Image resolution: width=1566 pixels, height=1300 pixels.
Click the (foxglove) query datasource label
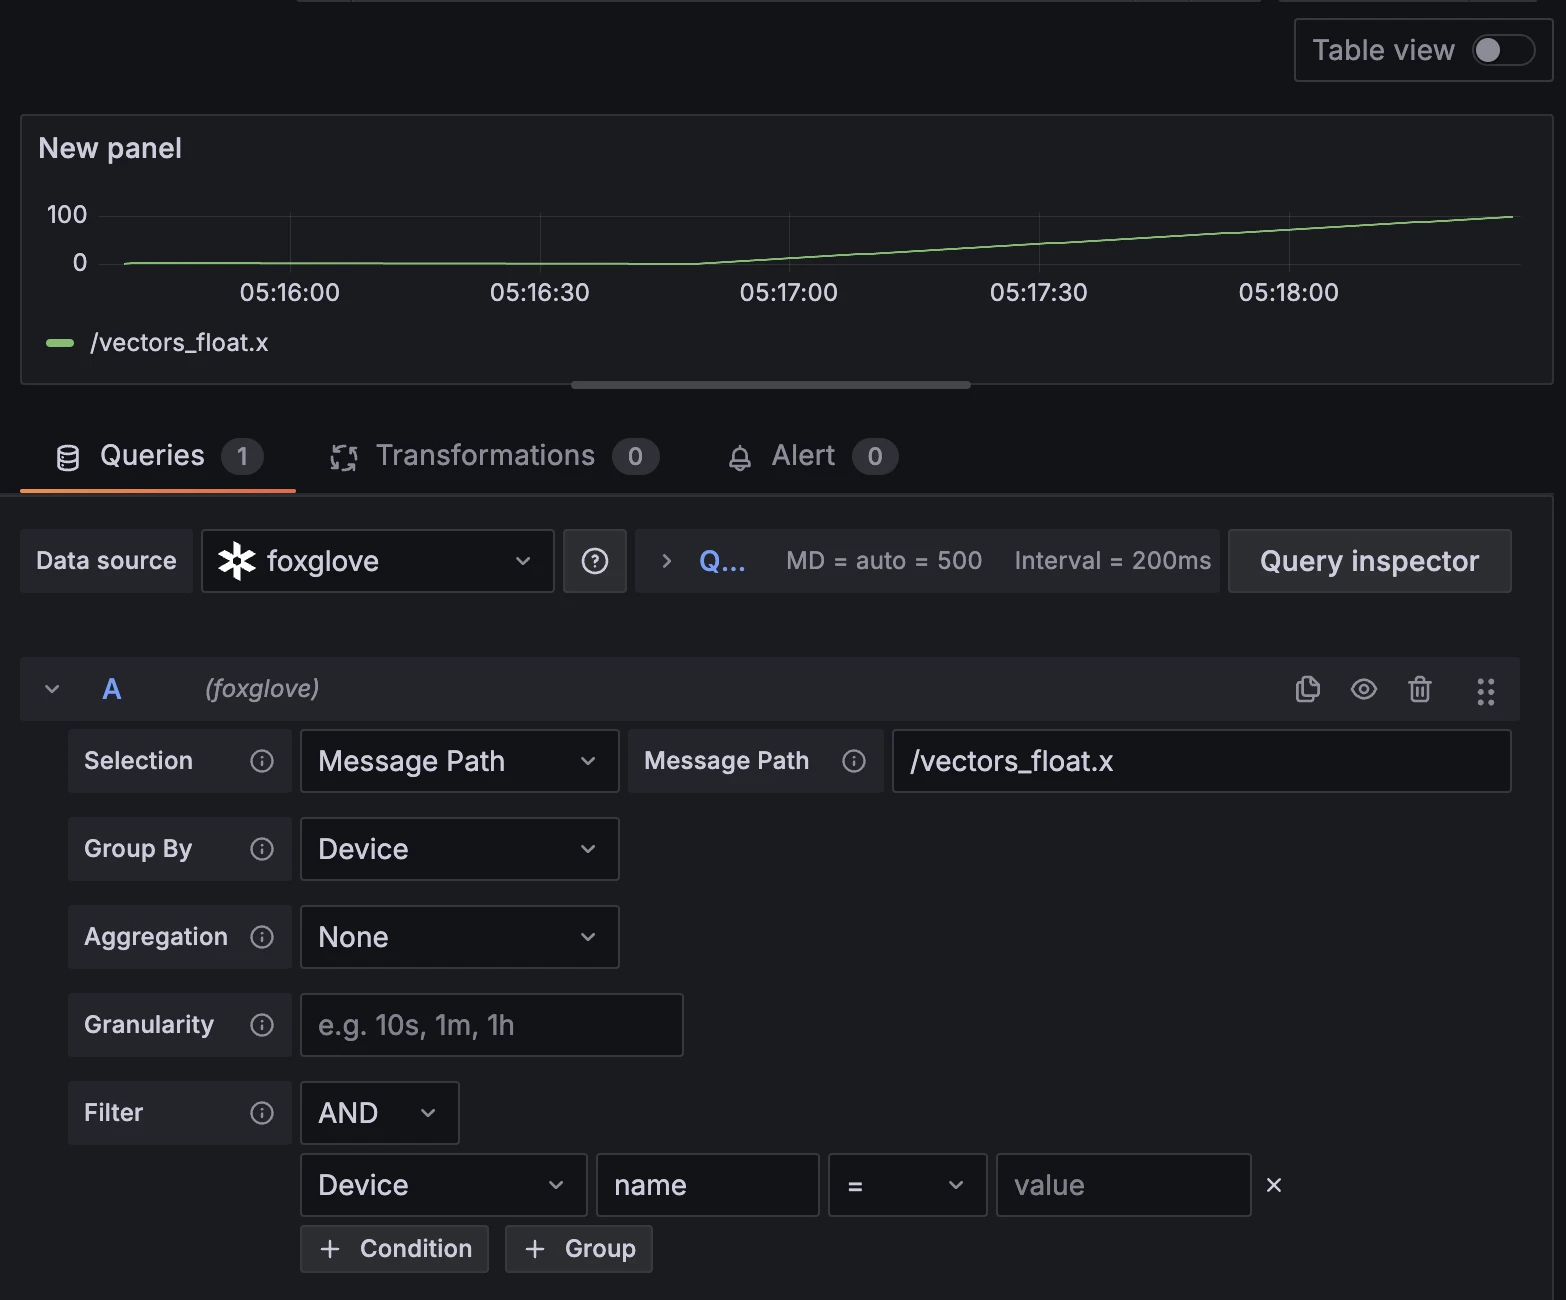point(262,689)
